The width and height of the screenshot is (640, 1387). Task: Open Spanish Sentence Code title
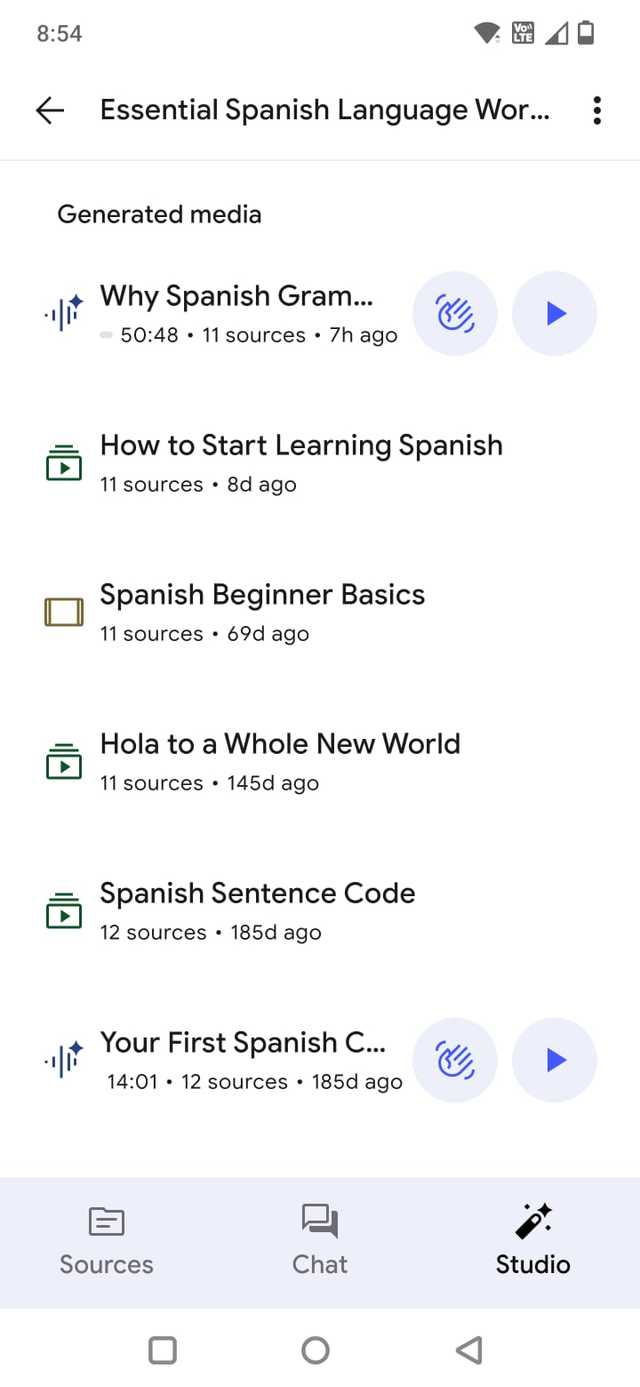(x=257, y=893)
